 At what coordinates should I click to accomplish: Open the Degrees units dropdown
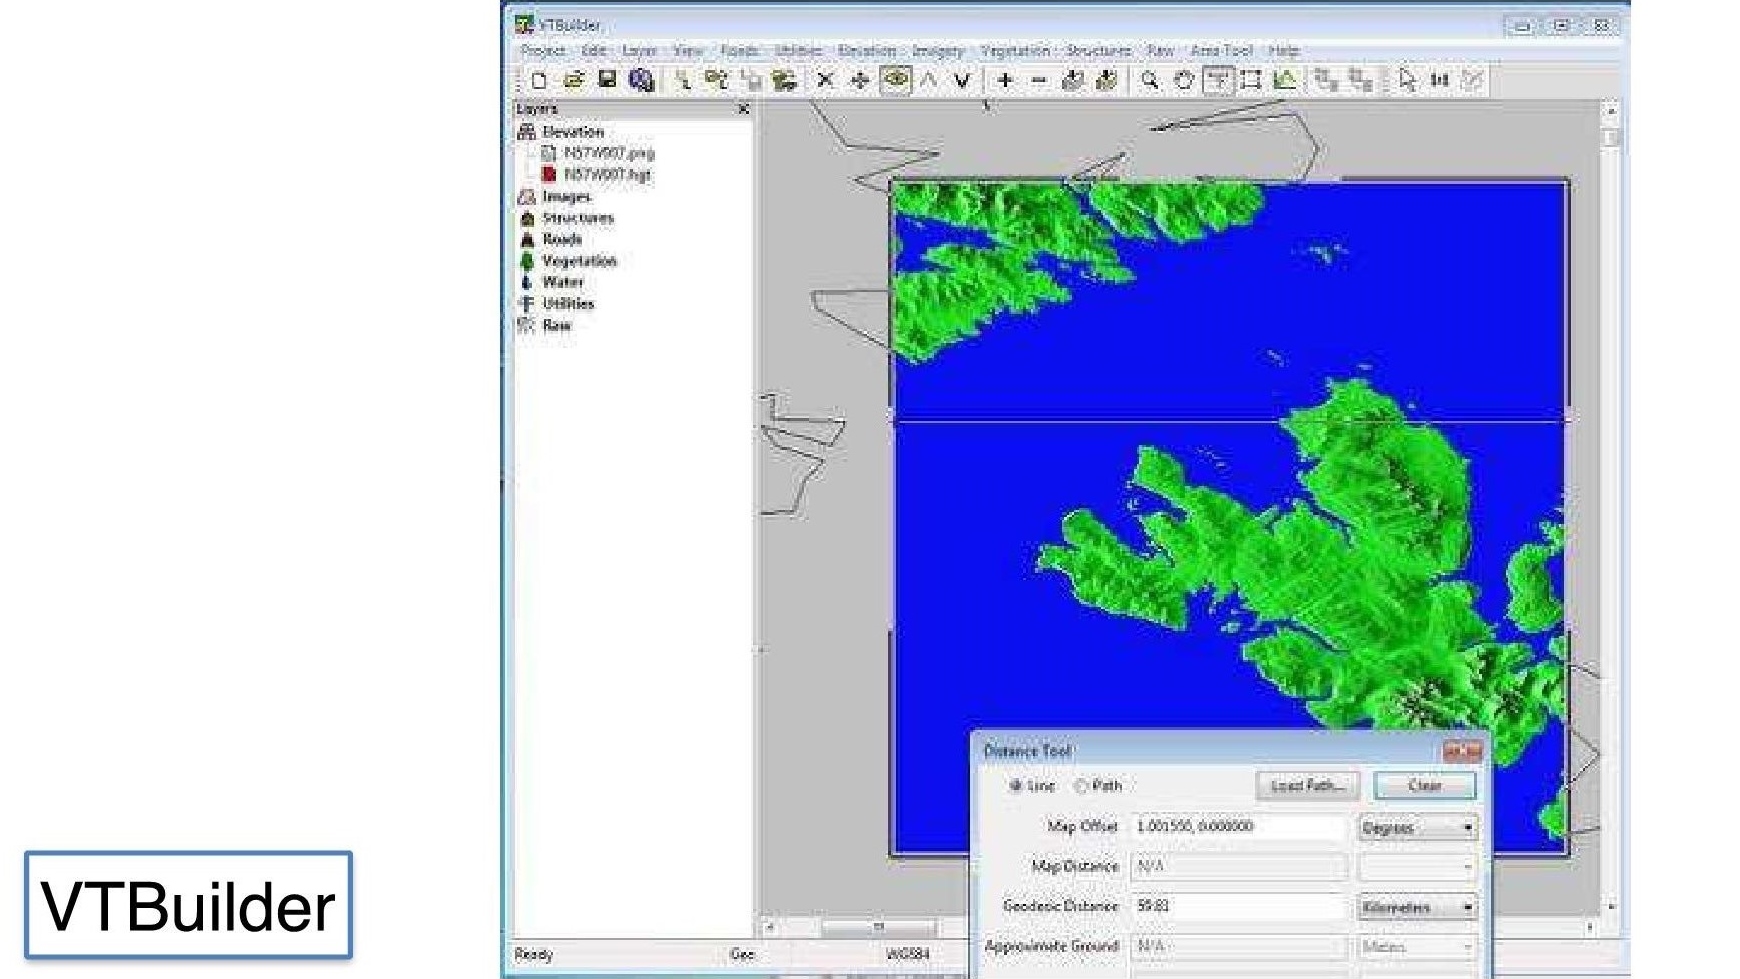point(1418,828)
